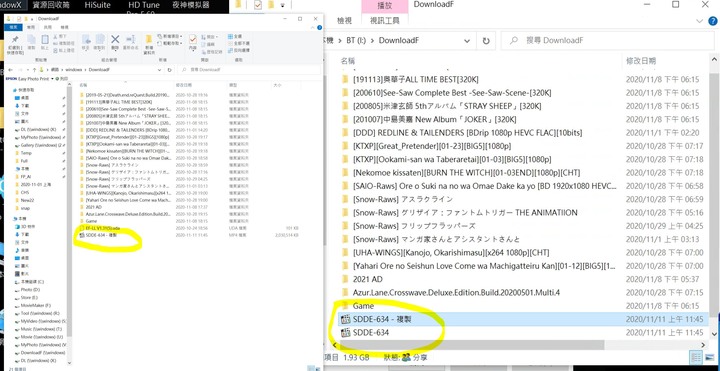Click the Paste icon in left window ribbon
720x371 pixels.
click(x=45, y=40)
